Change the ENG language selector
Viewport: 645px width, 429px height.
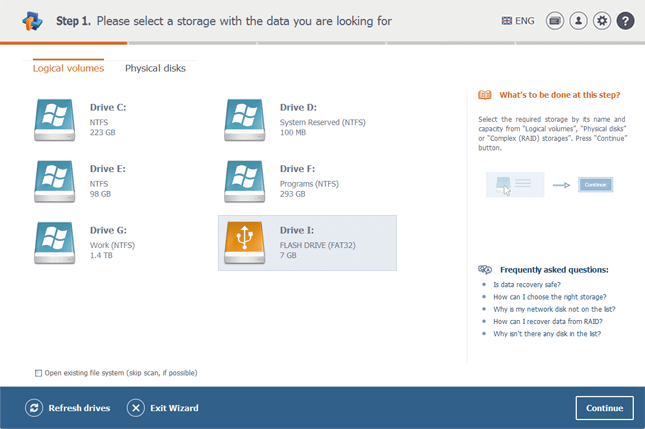[x=516, y=20]
